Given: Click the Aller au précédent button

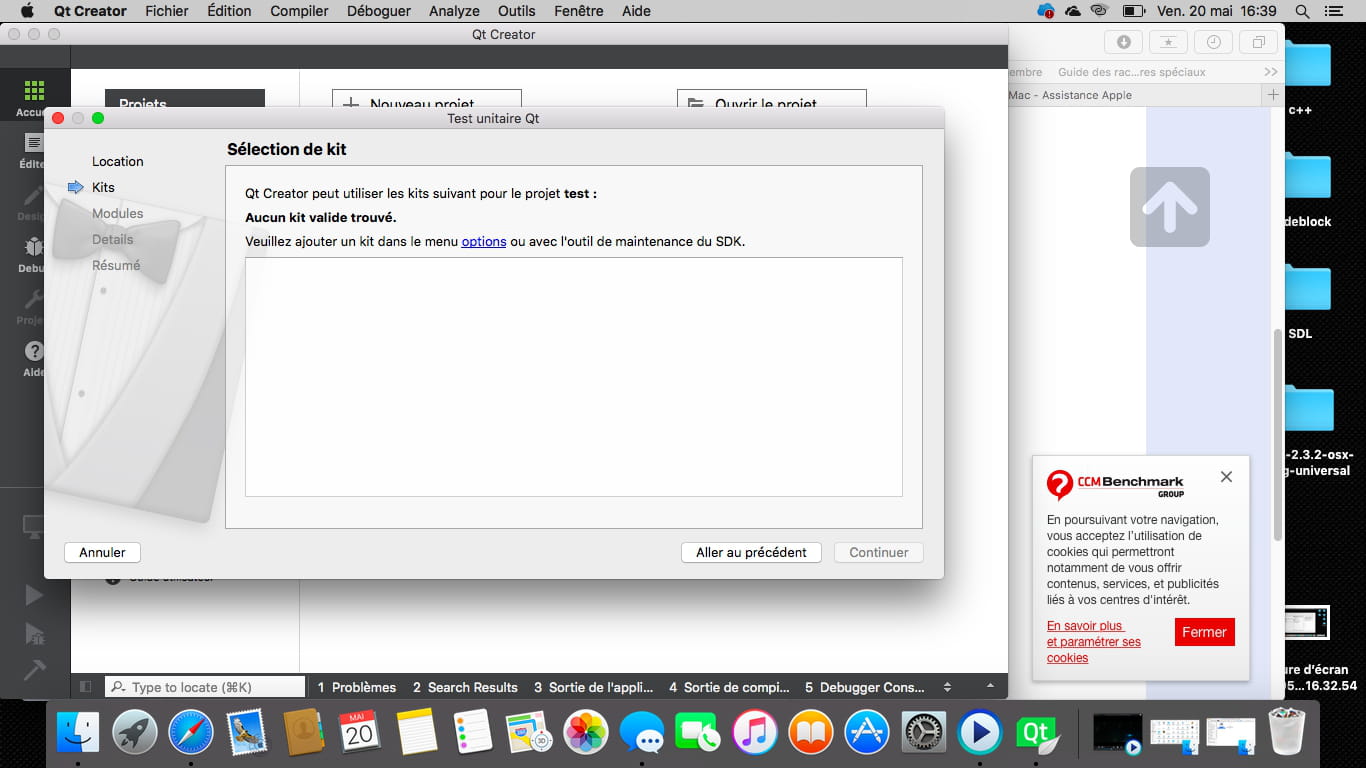Looking at the screenshot, I should click(x=752, y=552).
